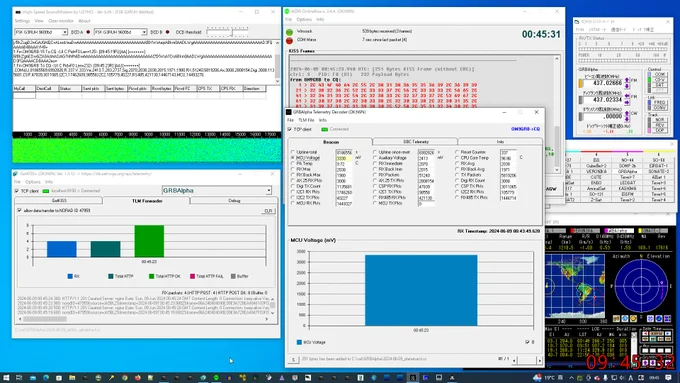
Task: Click the 437.02666 beacon frequency field
Action: pyautogui.click(x=604, y=82)
